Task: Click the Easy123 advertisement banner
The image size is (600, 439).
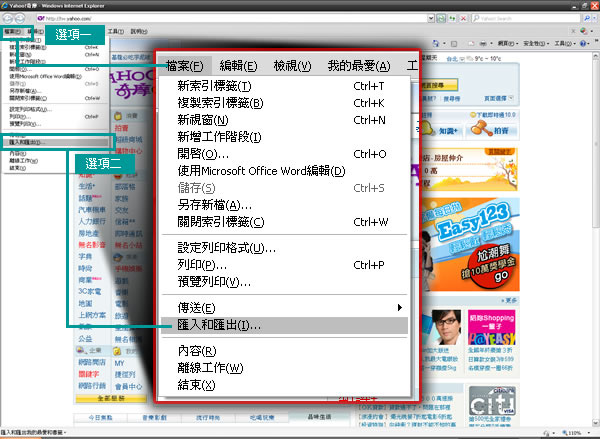Action: (x=470, y=245)
